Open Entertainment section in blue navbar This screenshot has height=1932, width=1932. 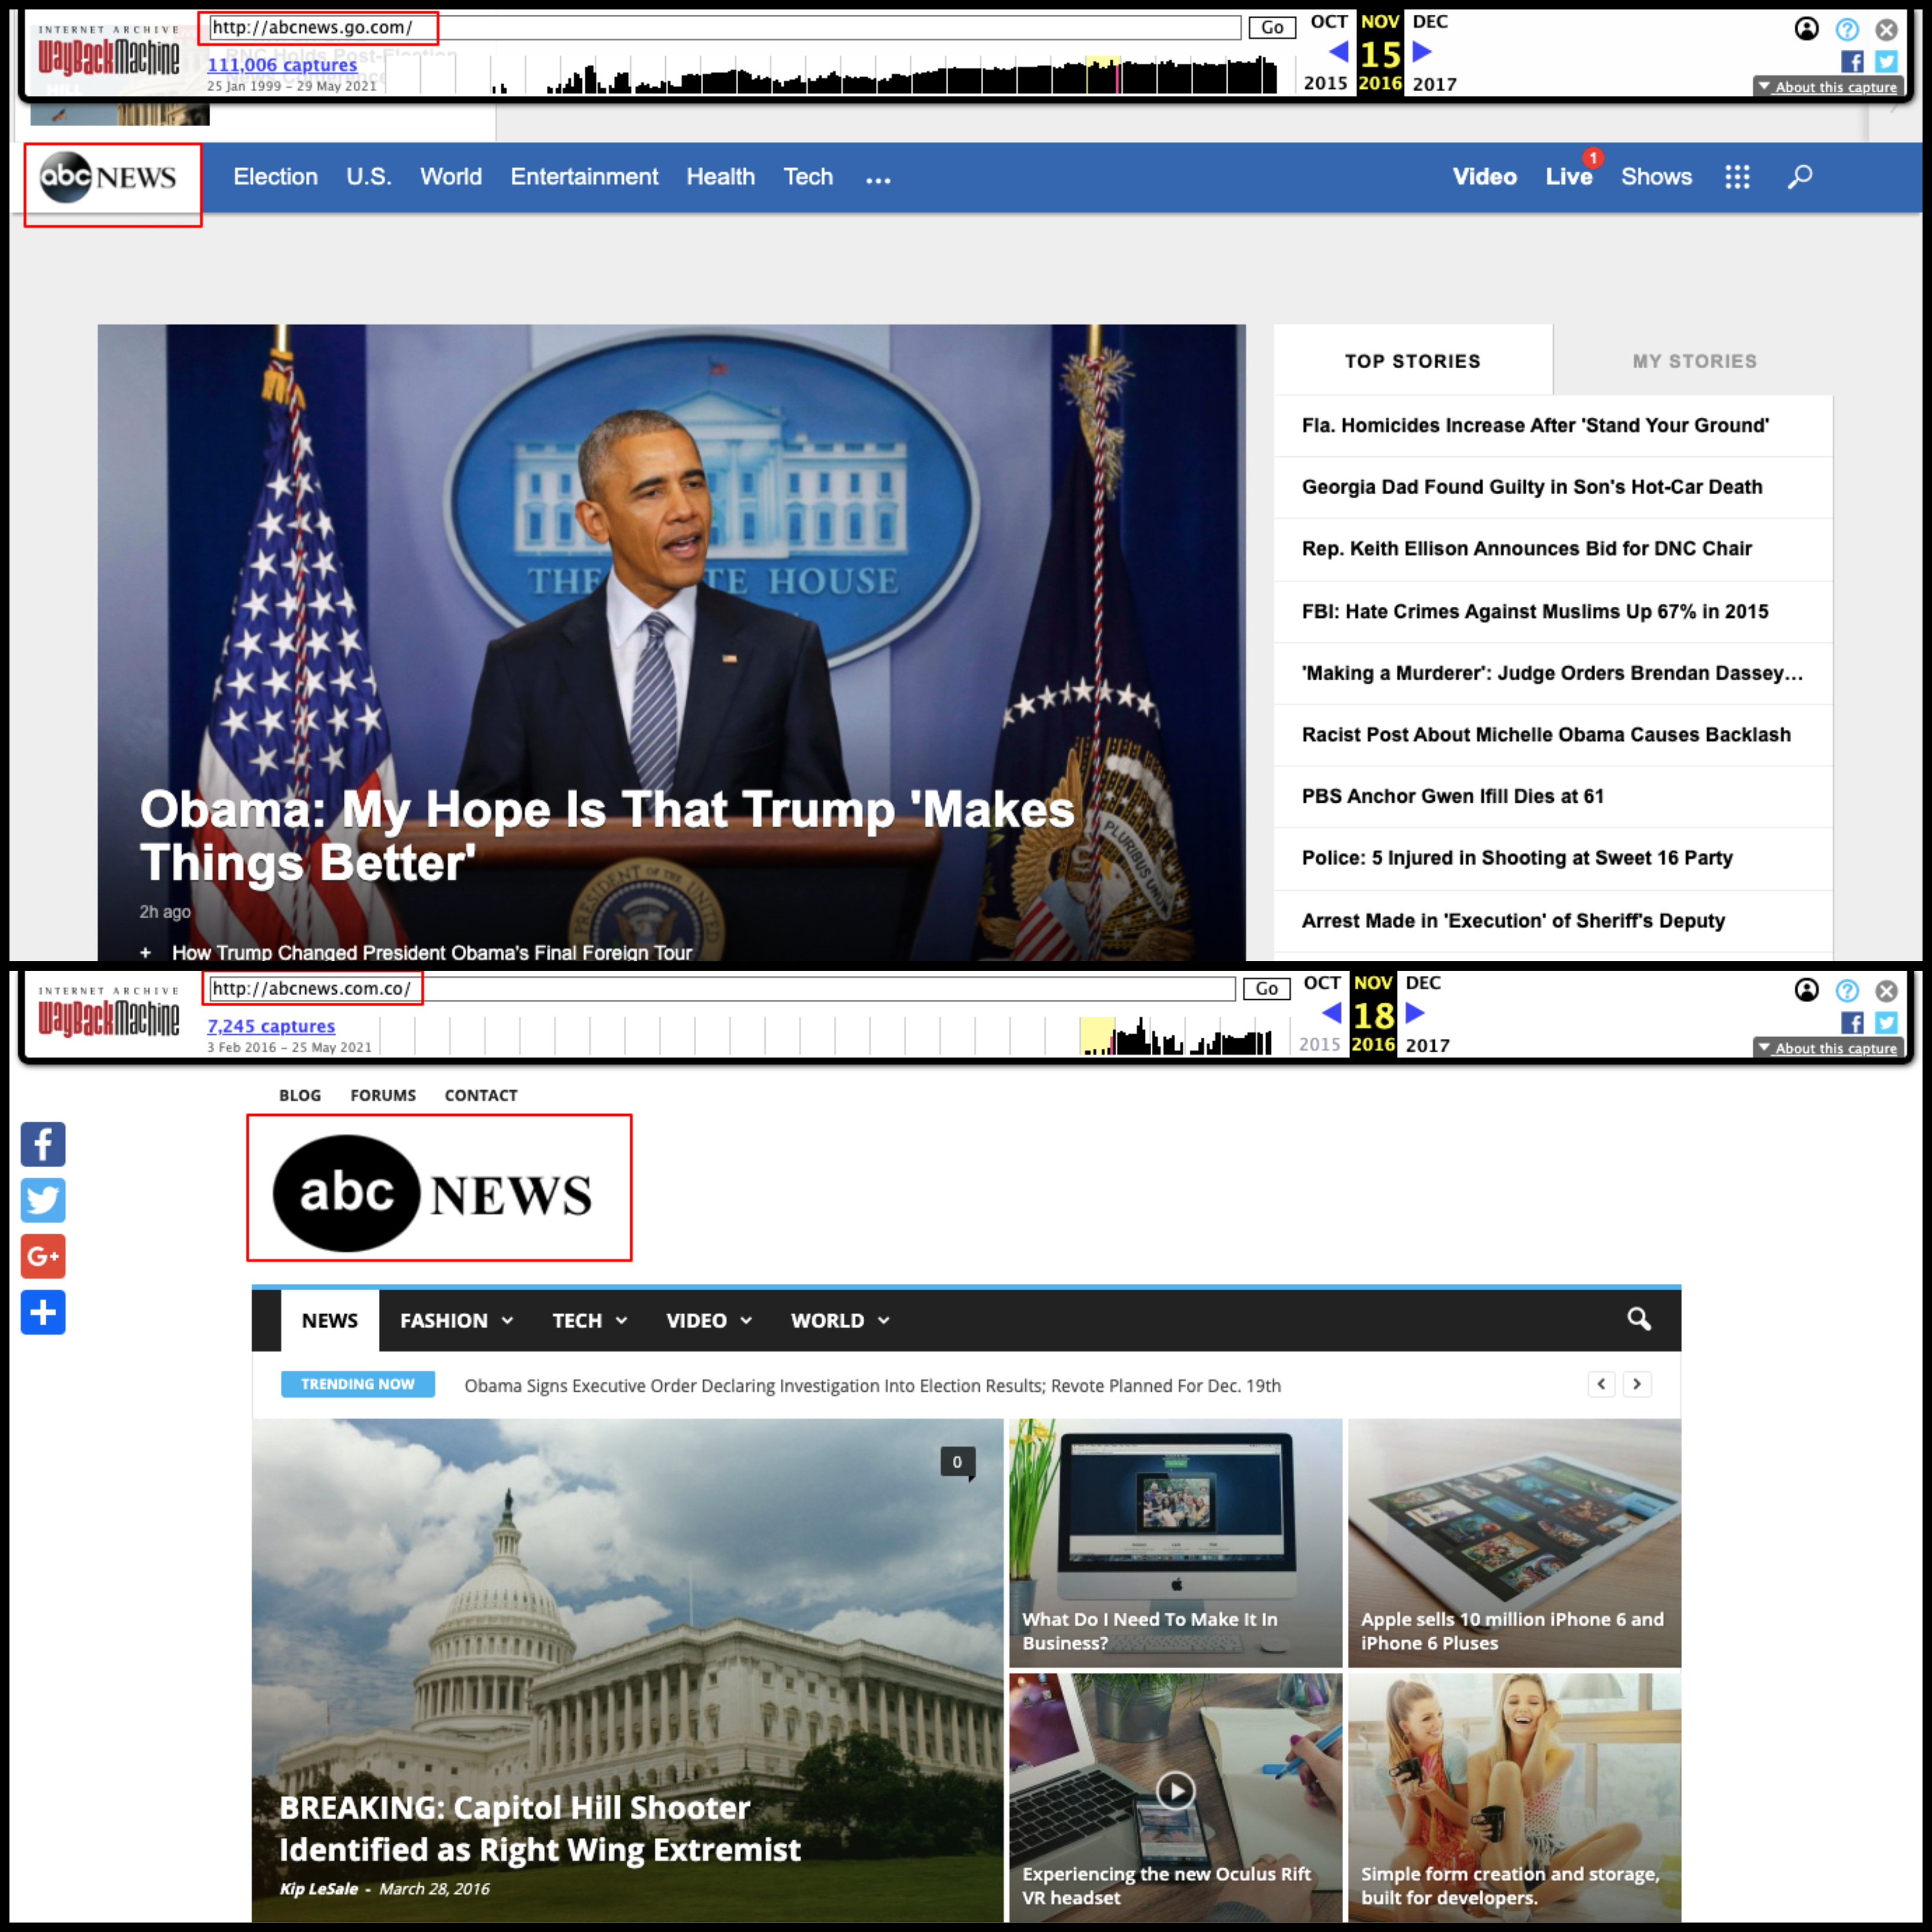[584, 177]
